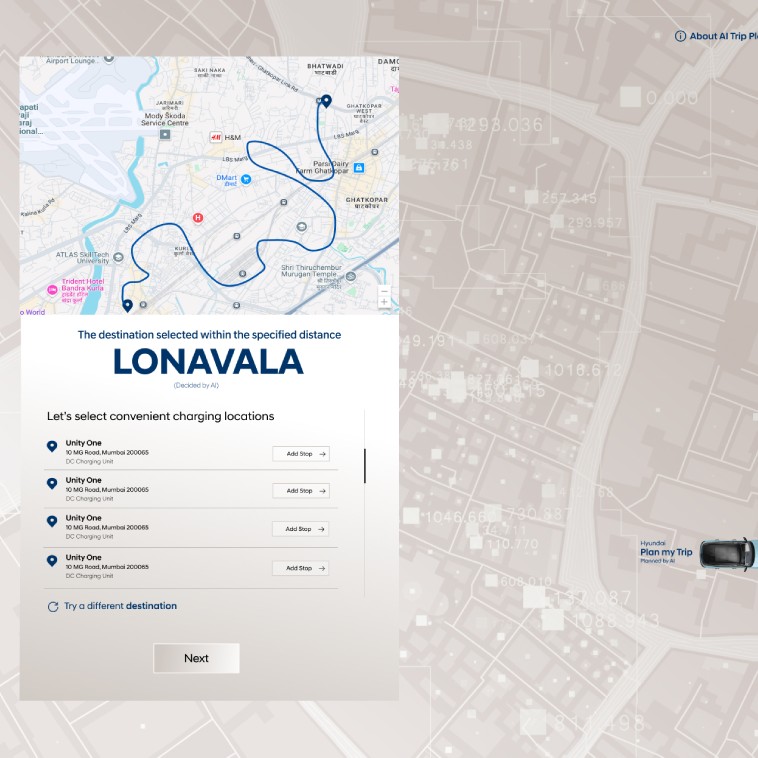
Task: Click the Hyundai car image at right edge
Action: pos(728,553)
